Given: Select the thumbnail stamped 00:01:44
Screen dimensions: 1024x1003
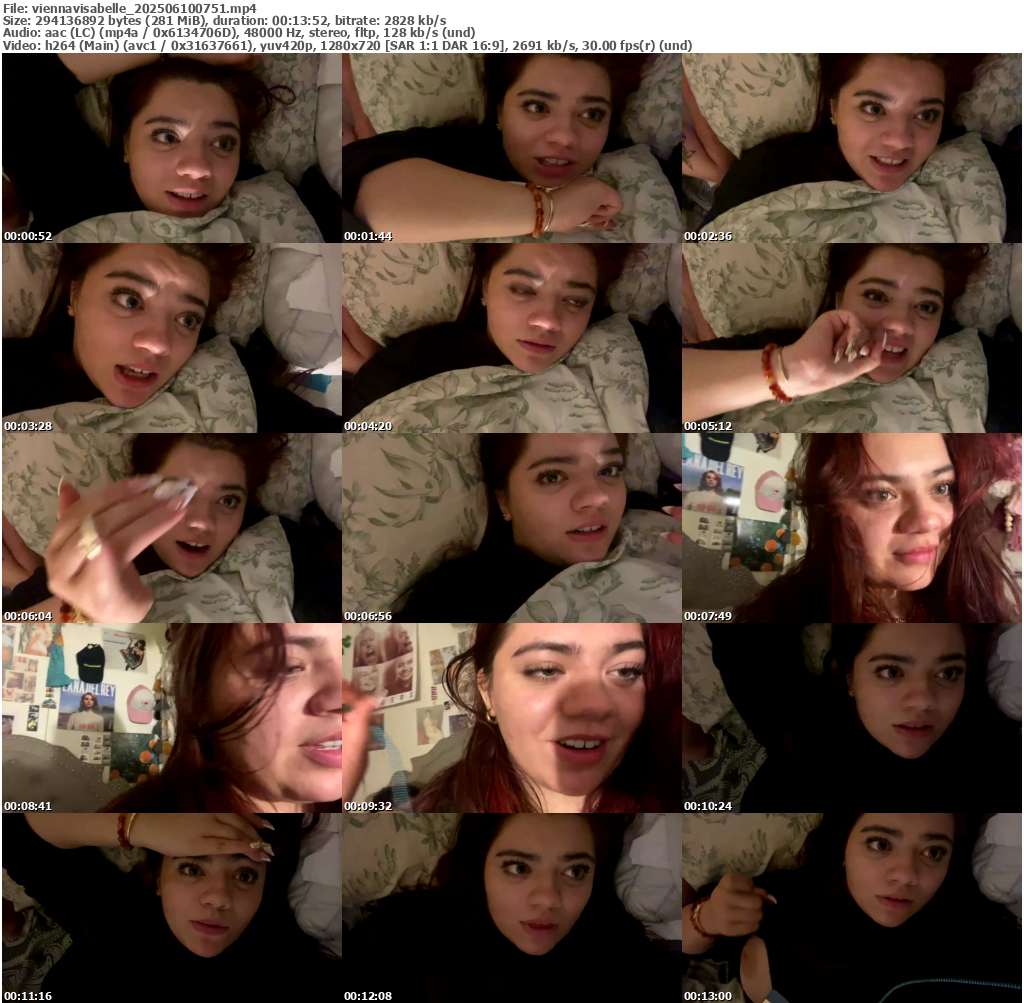Looking at the screenshot, I should click(x=512, y=148).
